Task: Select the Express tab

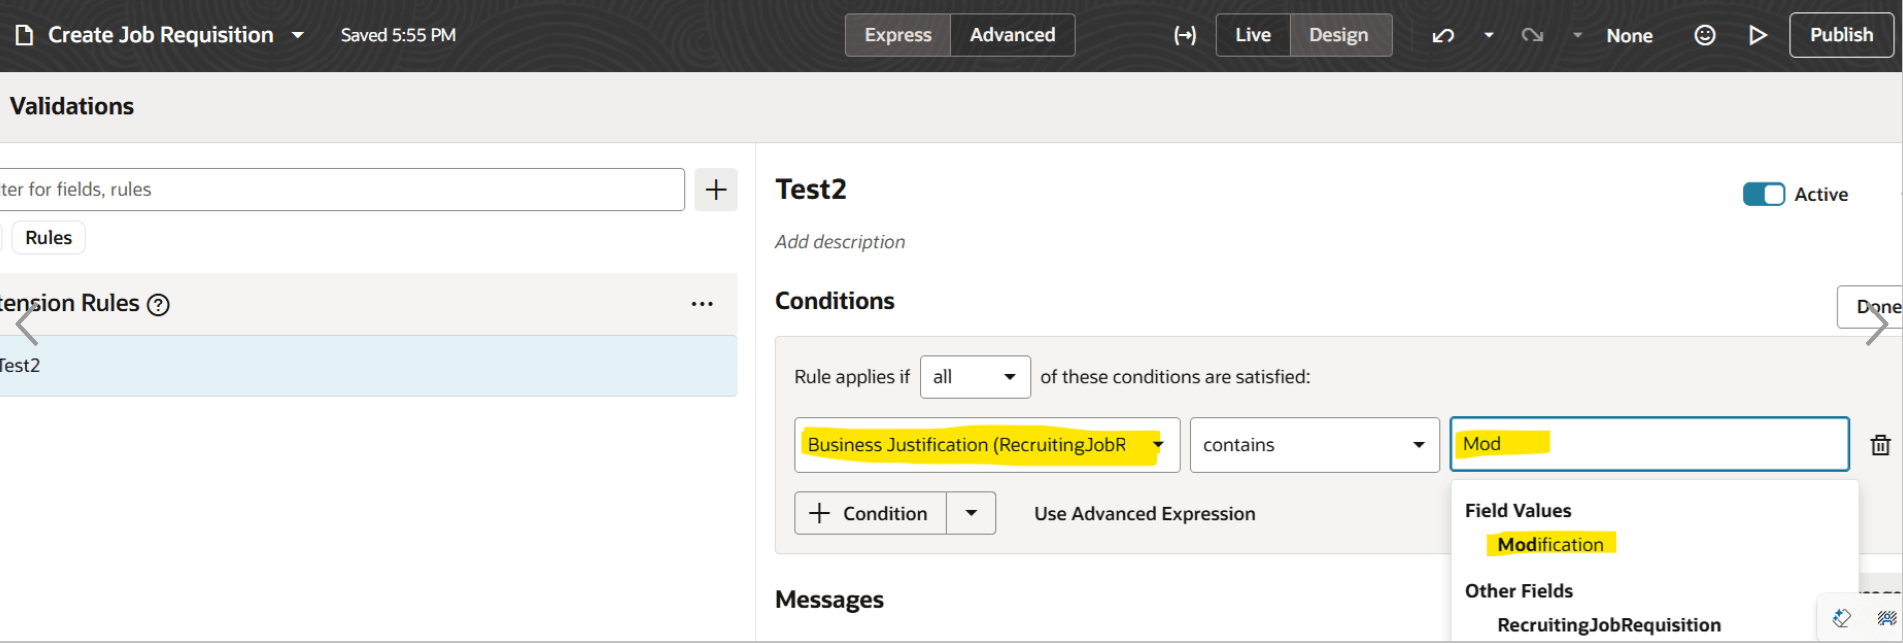Action: tap(897, 35)
